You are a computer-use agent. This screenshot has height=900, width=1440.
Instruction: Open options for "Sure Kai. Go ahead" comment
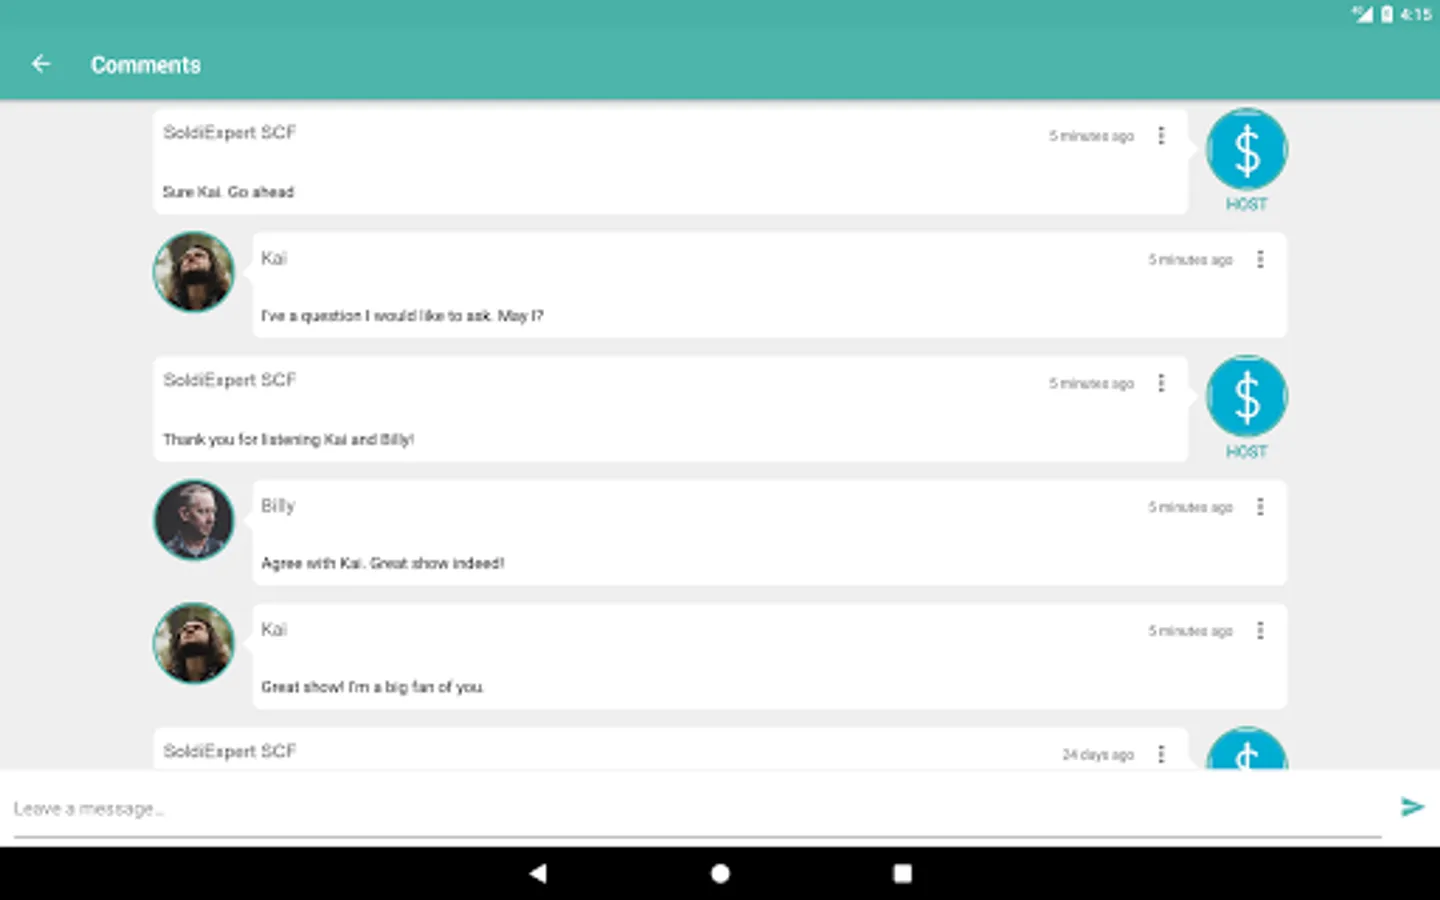[1161, 135]
